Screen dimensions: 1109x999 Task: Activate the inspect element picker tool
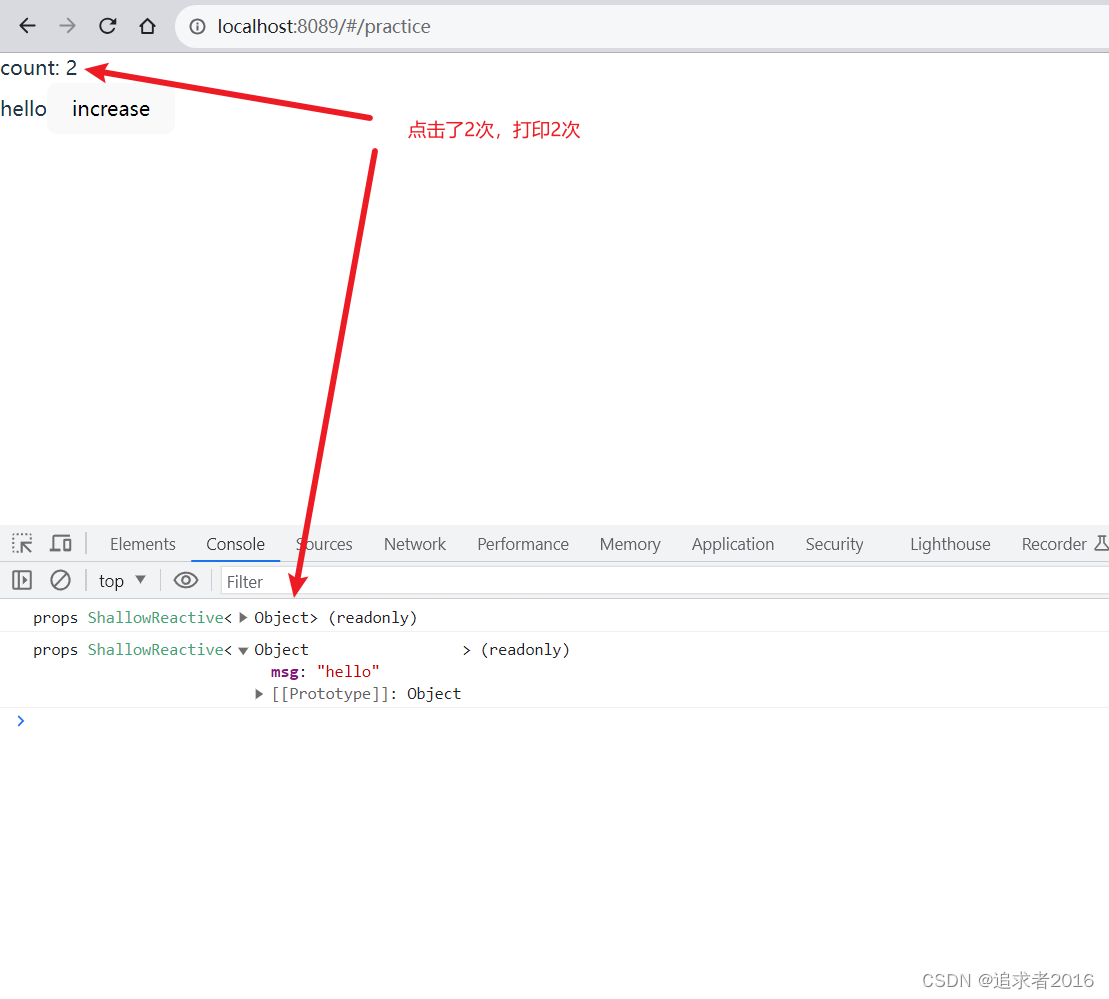click(22, 543)
